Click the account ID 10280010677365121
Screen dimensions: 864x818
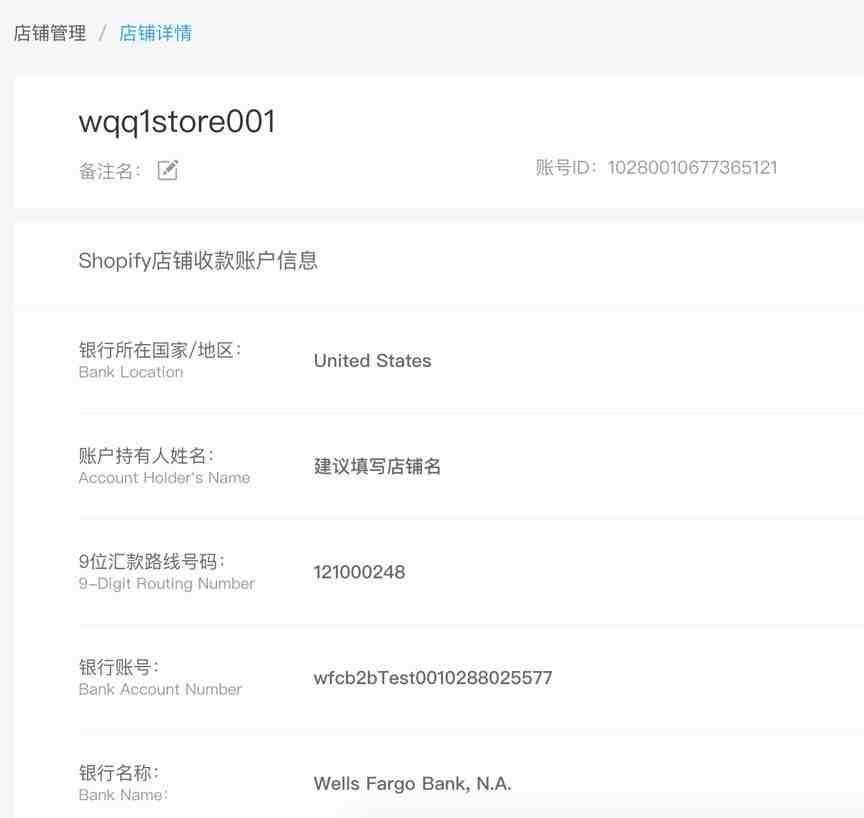(x=692, y=167)
